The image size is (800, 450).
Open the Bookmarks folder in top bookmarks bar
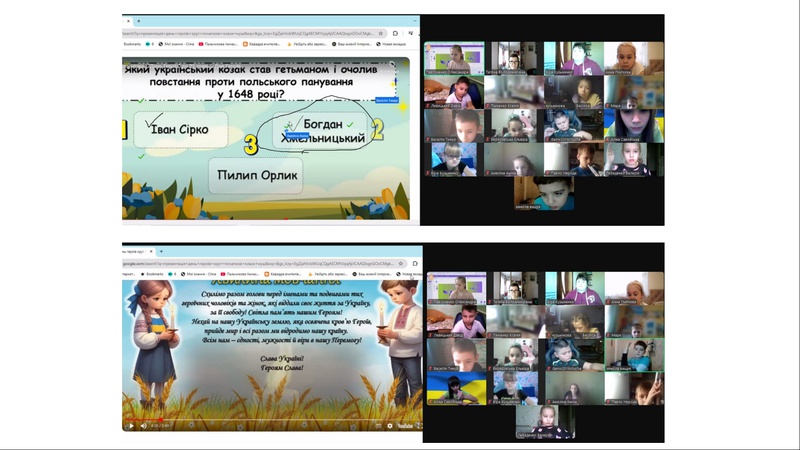(132, 44)
